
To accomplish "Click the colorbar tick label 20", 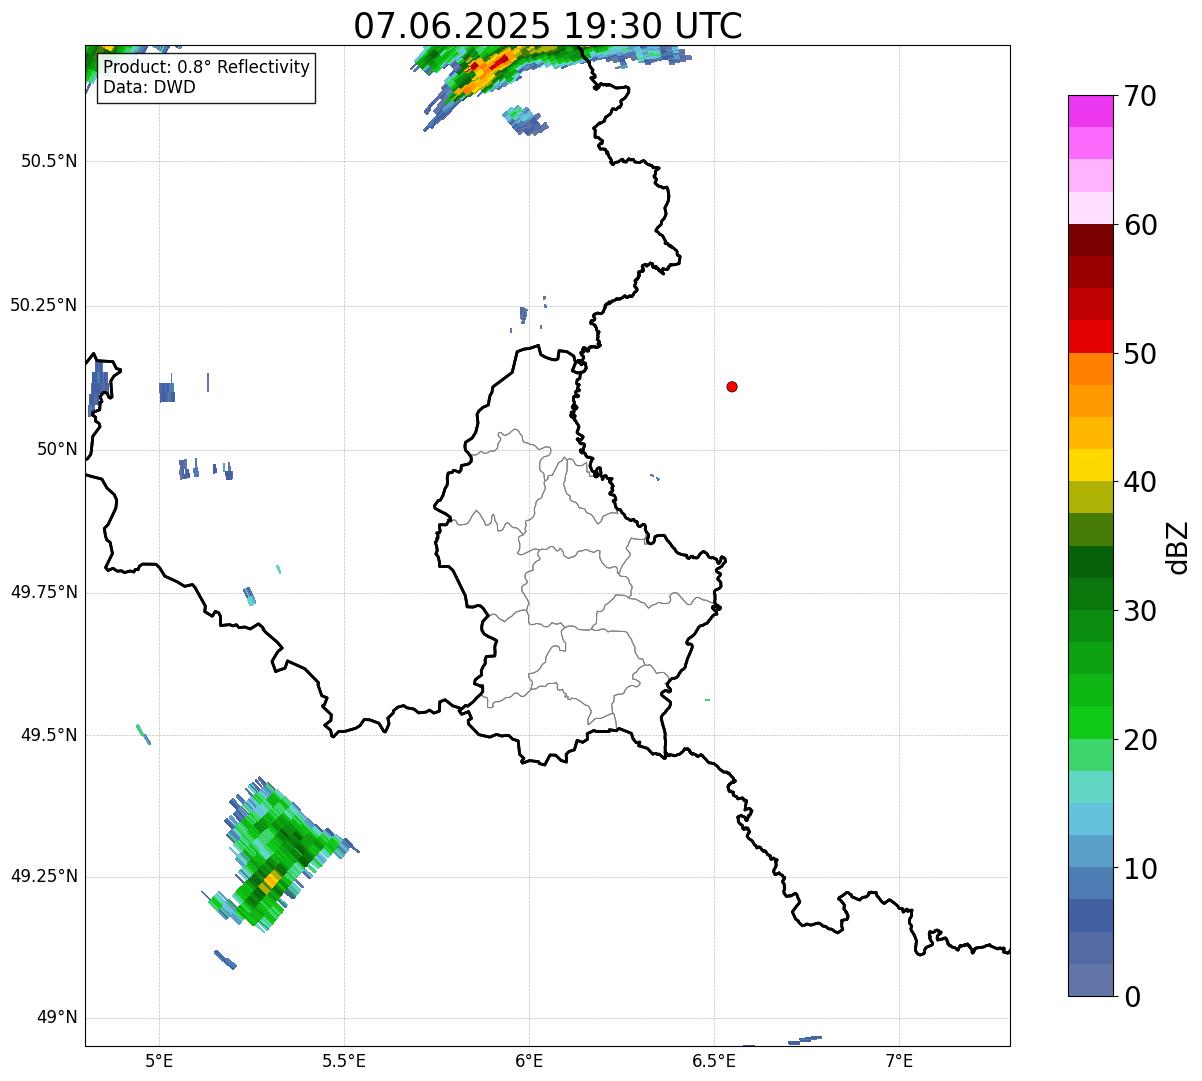I will [x=1141, y=740].
